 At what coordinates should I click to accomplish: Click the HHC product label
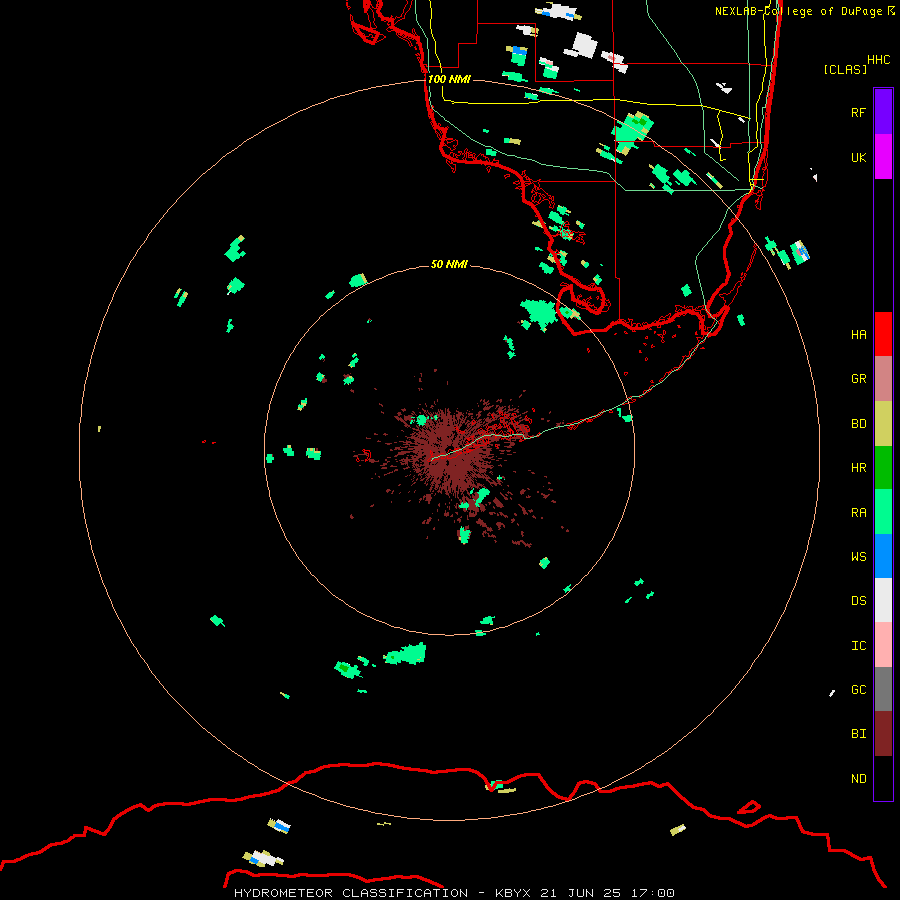(x=878, y=60)
